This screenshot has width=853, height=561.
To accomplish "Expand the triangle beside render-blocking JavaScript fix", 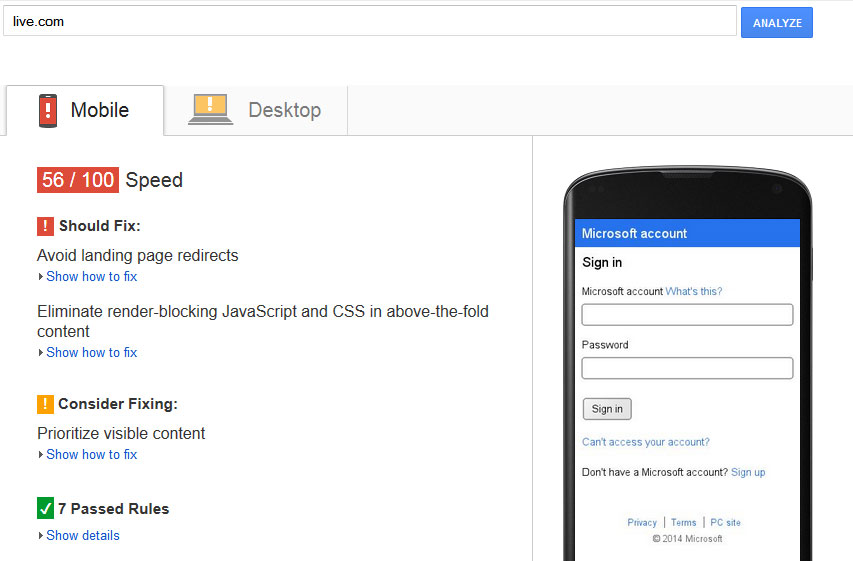I will 41,353.
